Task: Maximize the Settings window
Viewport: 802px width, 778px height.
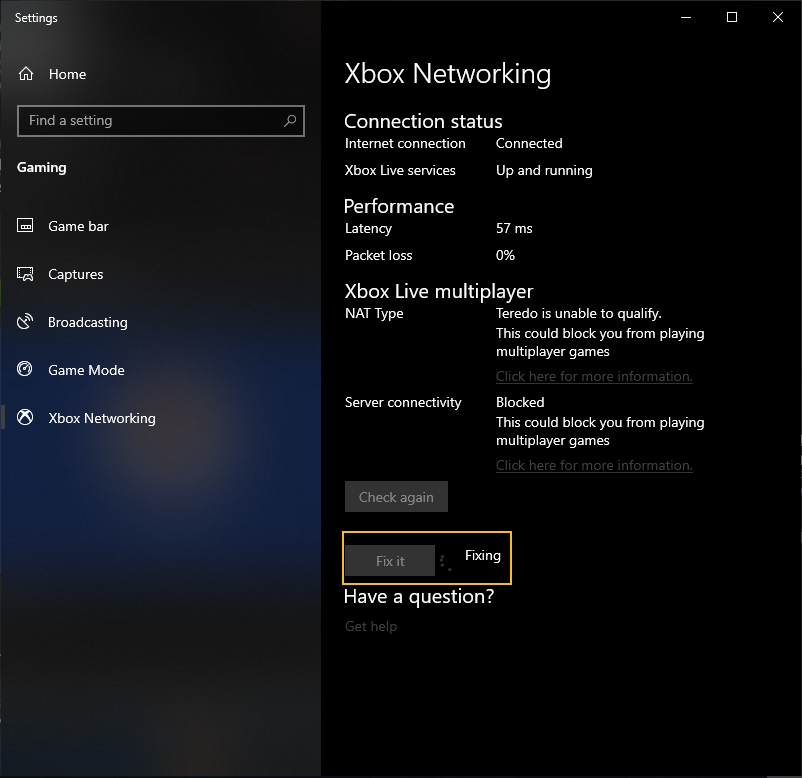Action: click(732, 17)
